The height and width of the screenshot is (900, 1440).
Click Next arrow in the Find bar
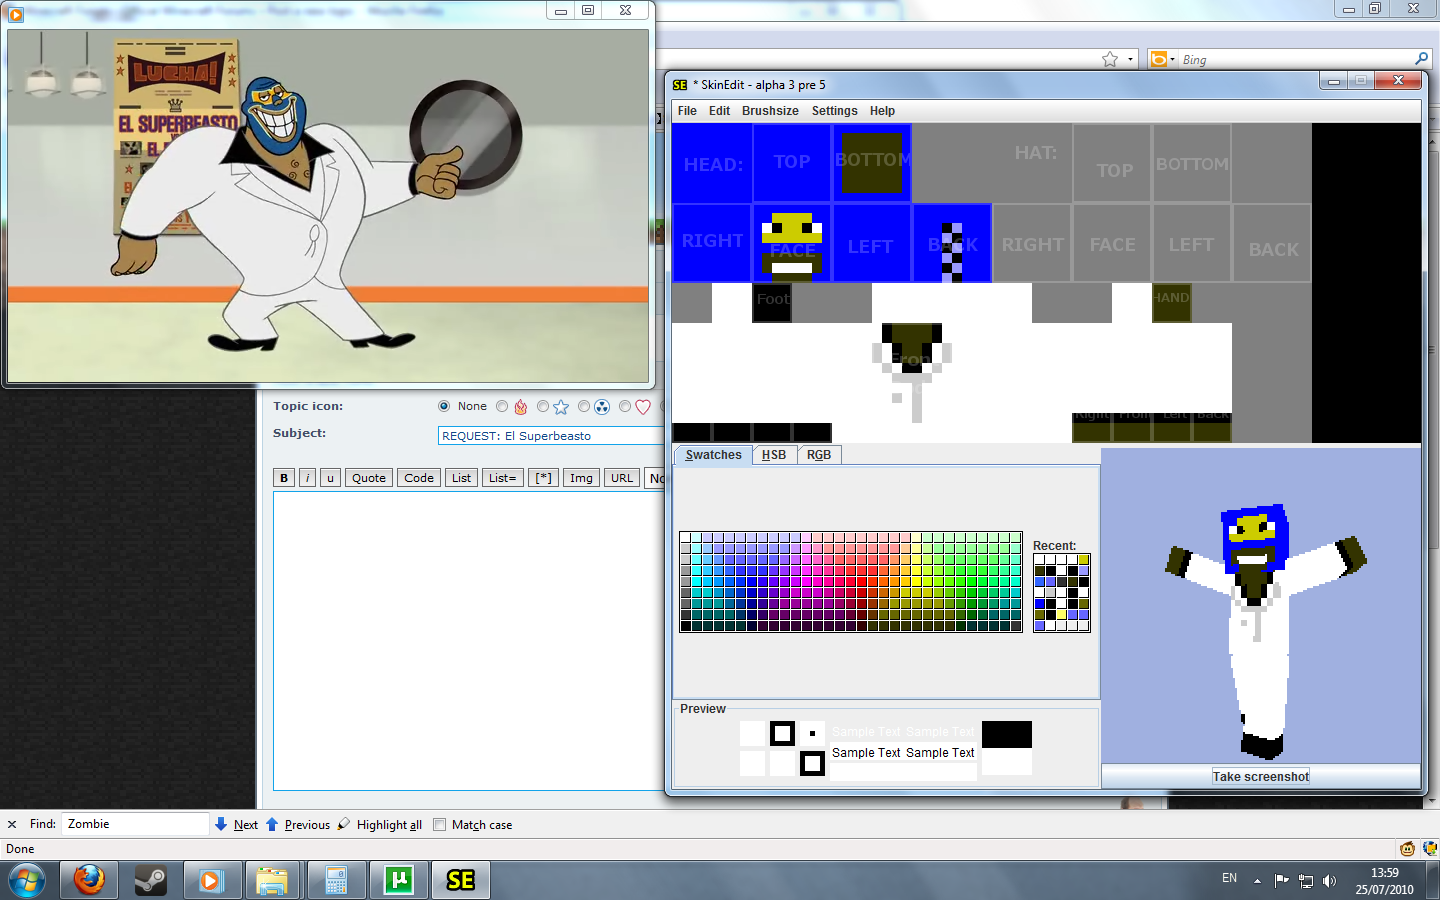tap(236, 825)
